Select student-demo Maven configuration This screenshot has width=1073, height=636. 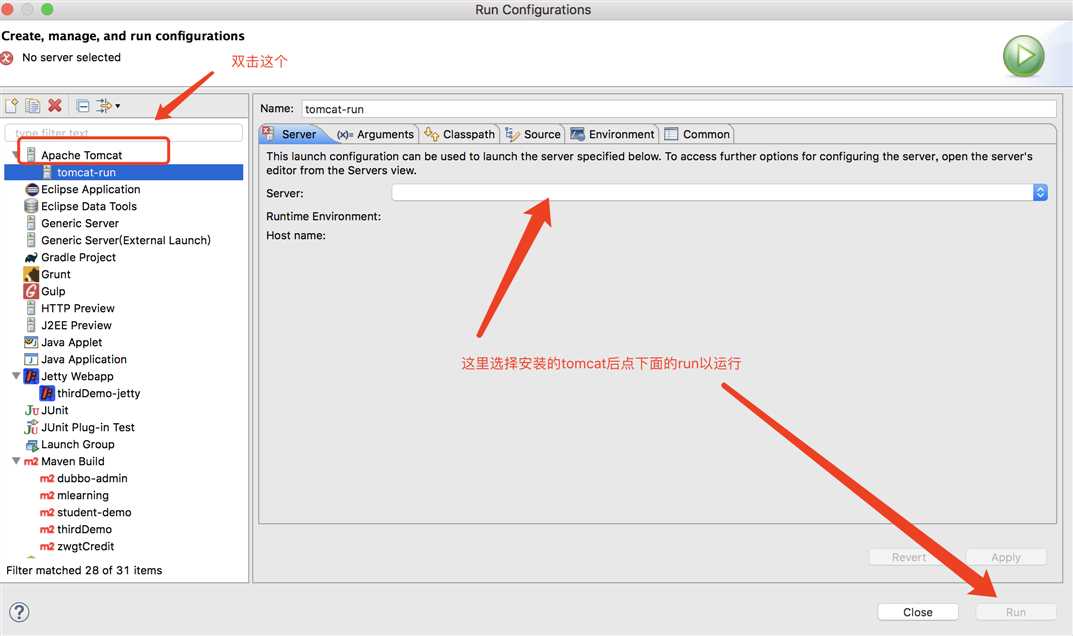click(x=94, y=513)
